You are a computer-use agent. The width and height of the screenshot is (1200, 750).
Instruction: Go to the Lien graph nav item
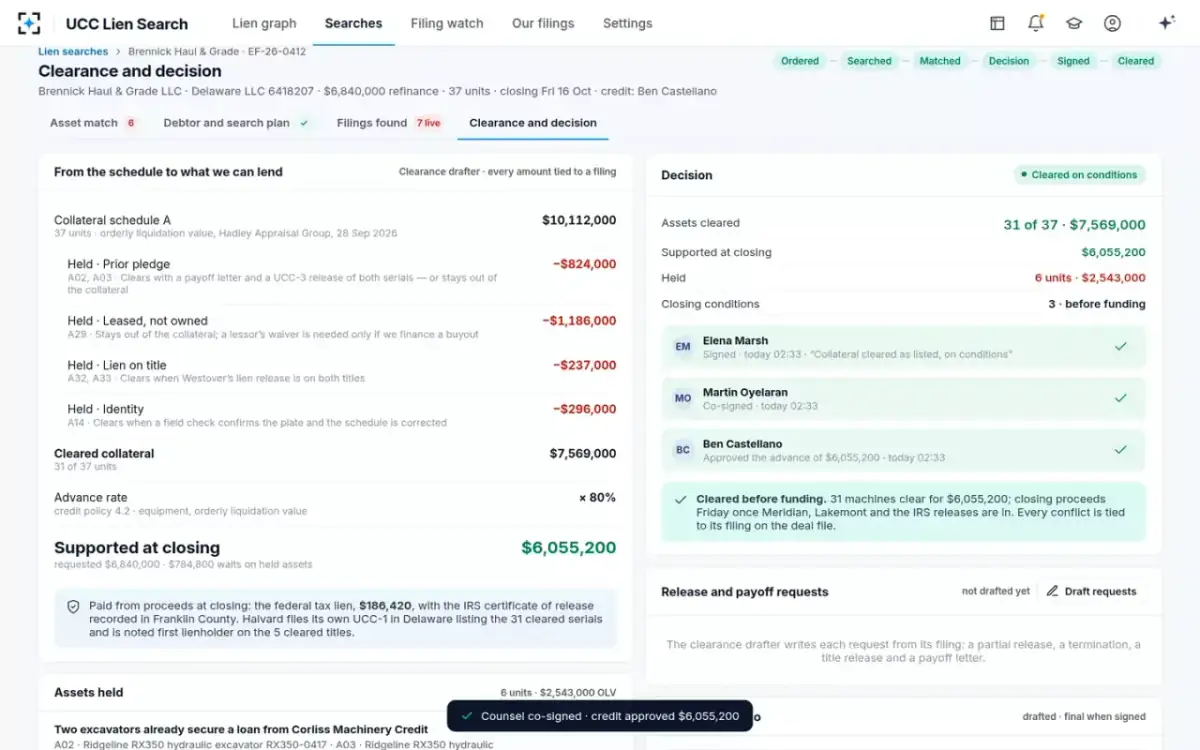coord(264,23)
